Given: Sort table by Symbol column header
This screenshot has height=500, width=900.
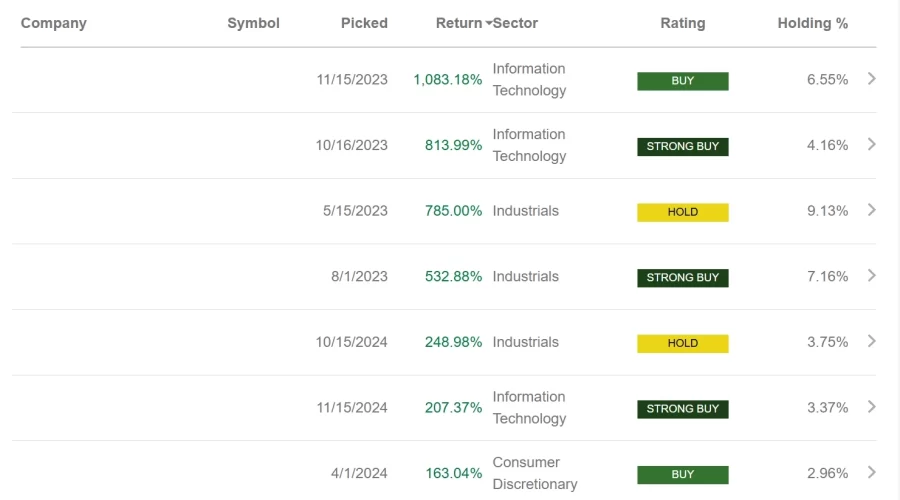Looking at the screenshot, I should 253,23.
